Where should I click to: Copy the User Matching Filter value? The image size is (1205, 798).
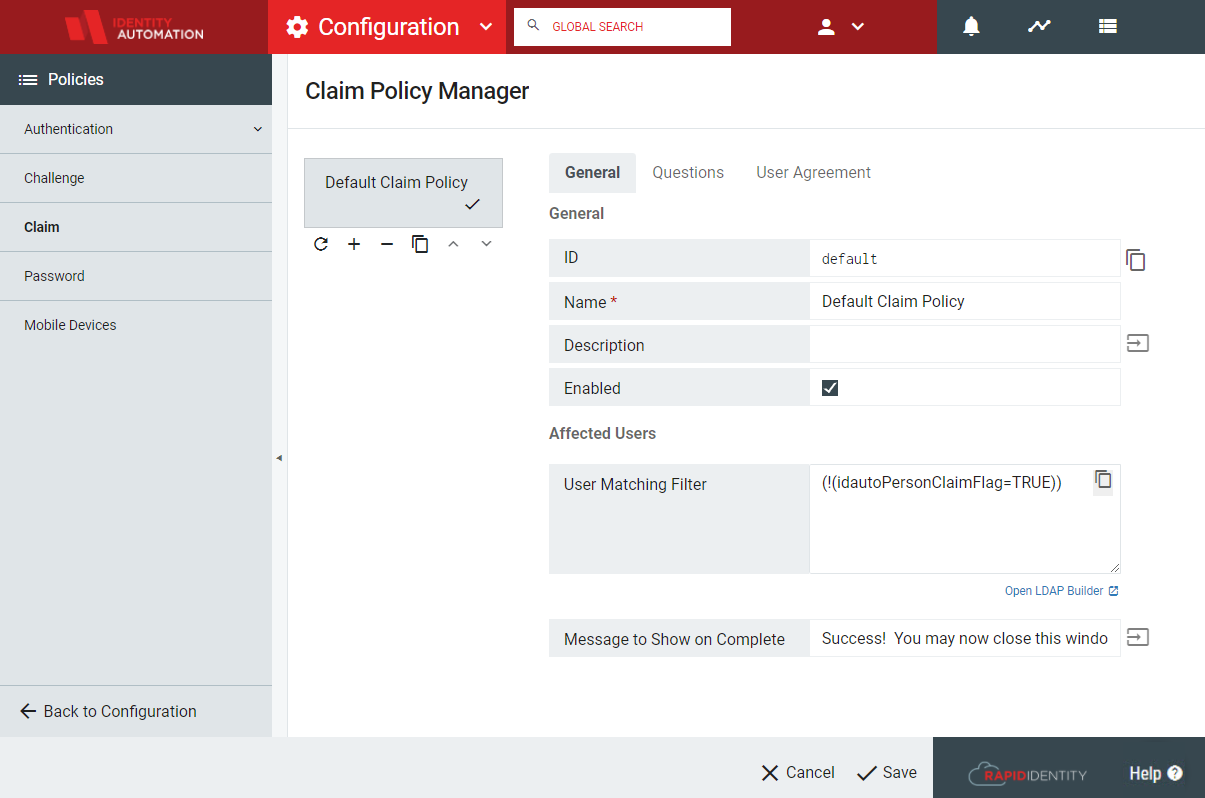pyautogui.click(x=1103, y=479)
